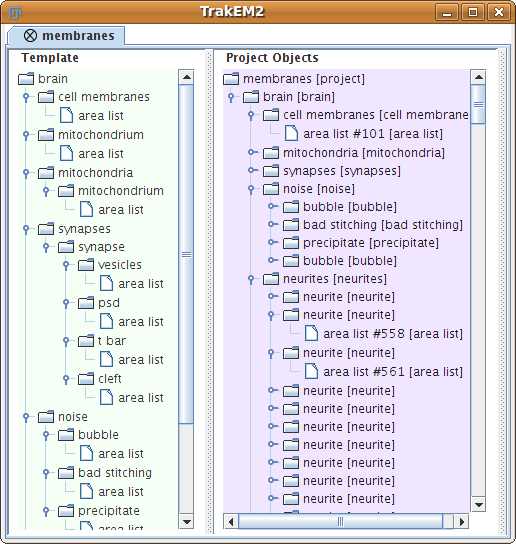Click the brain folder icon in Template
This screenshot has height=544, width=516.
point(26,79)
